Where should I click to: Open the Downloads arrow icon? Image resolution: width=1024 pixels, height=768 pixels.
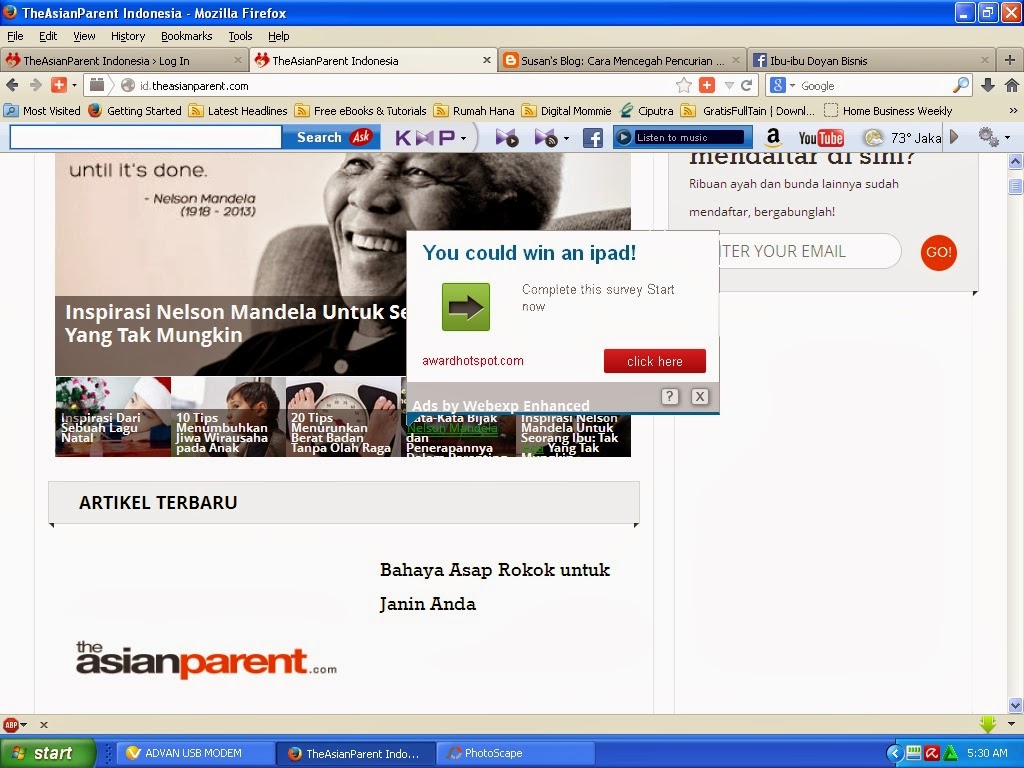[988, 85]
